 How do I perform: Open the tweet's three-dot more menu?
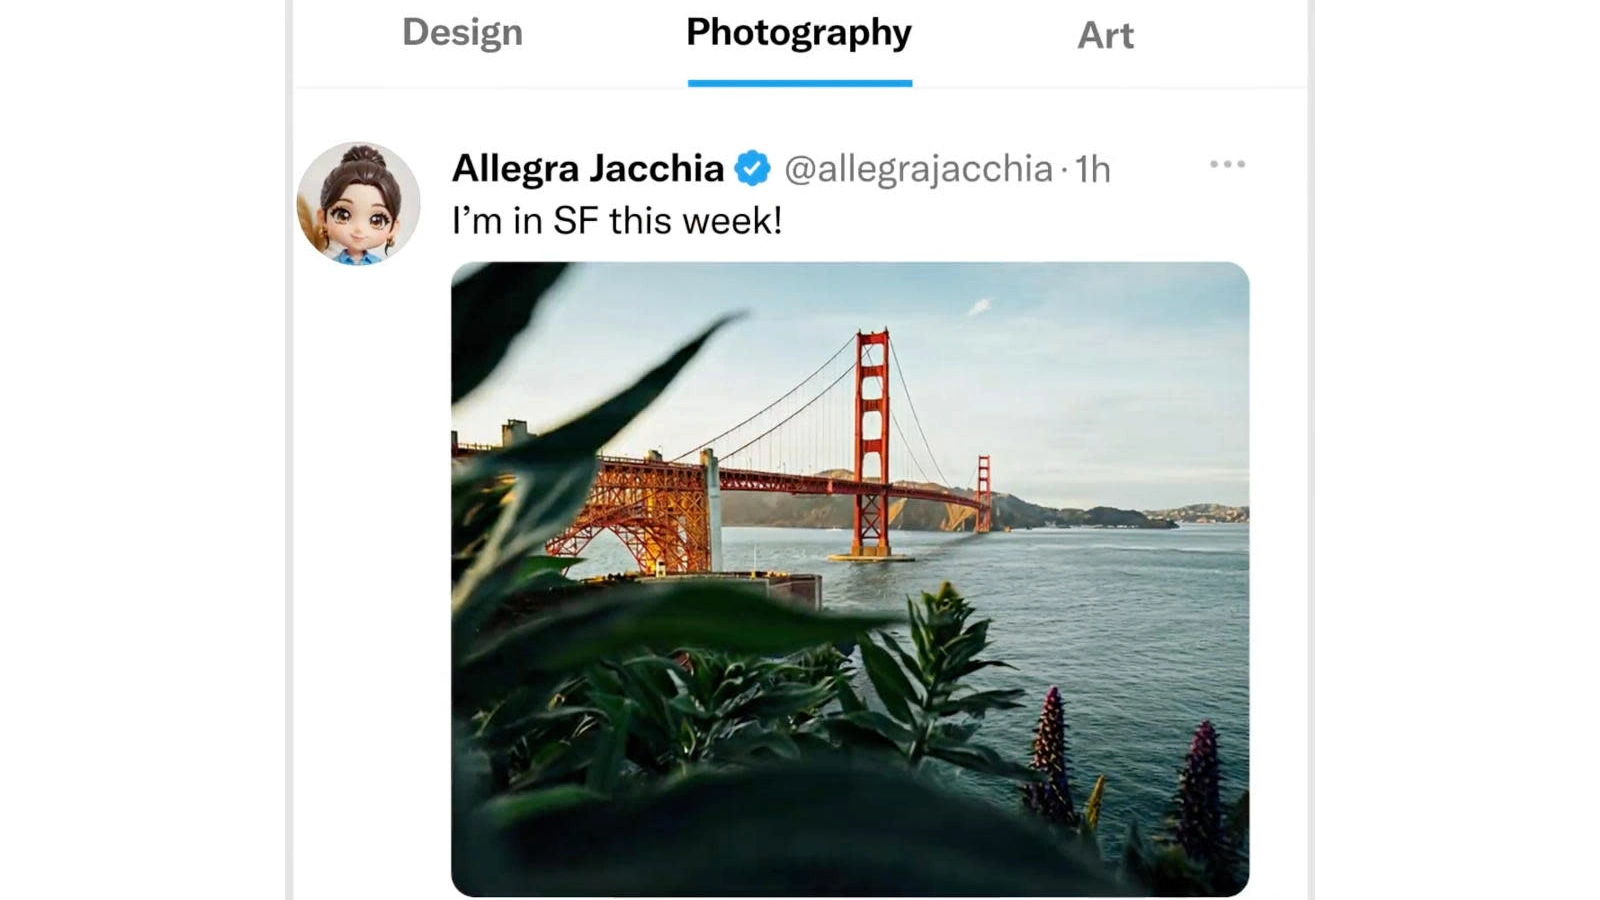[1227, 165]
